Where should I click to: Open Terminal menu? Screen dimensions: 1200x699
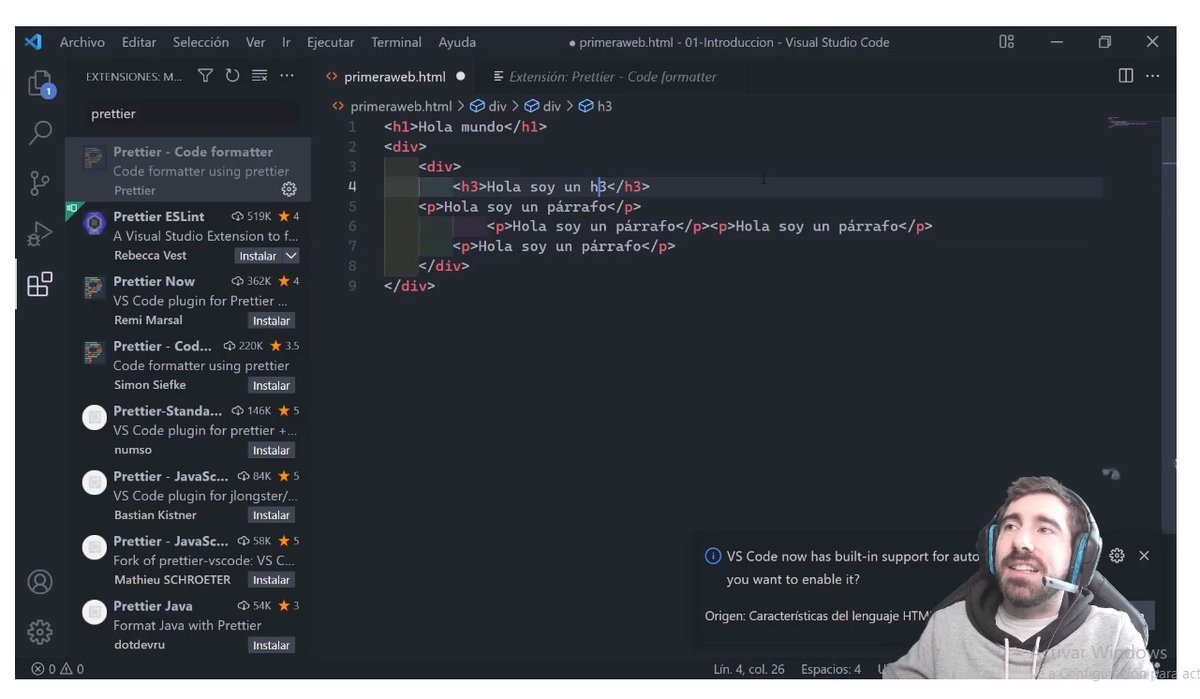(396, 42)
